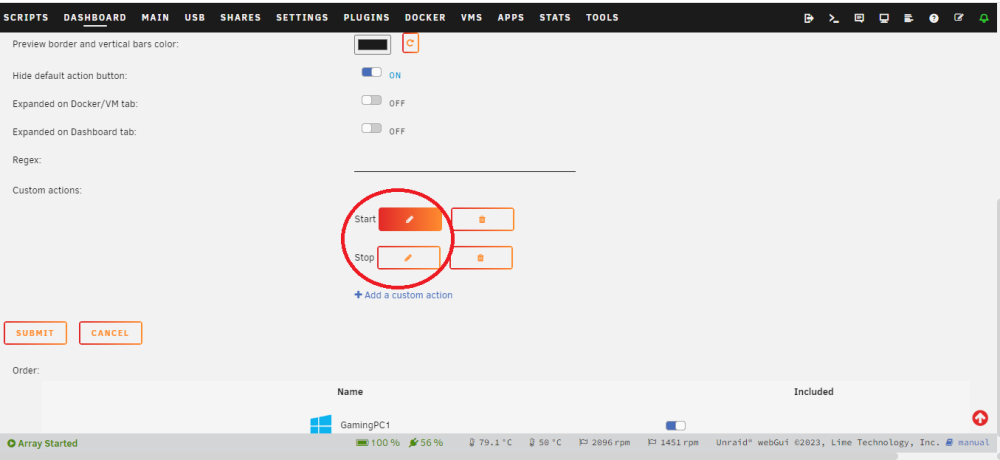Open the system log icon
The image size is (1000, 460).
click(909, 18)
